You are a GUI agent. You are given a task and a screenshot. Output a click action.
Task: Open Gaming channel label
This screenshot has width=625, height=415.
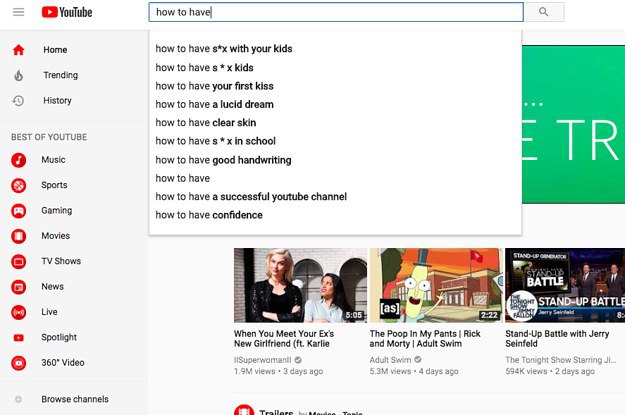57,210
